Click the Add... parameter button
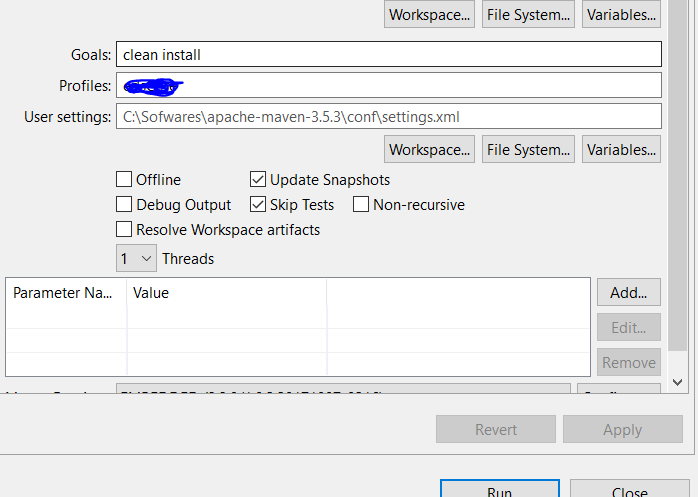Screen dimensions: 698x497 [x=628, y=293]
